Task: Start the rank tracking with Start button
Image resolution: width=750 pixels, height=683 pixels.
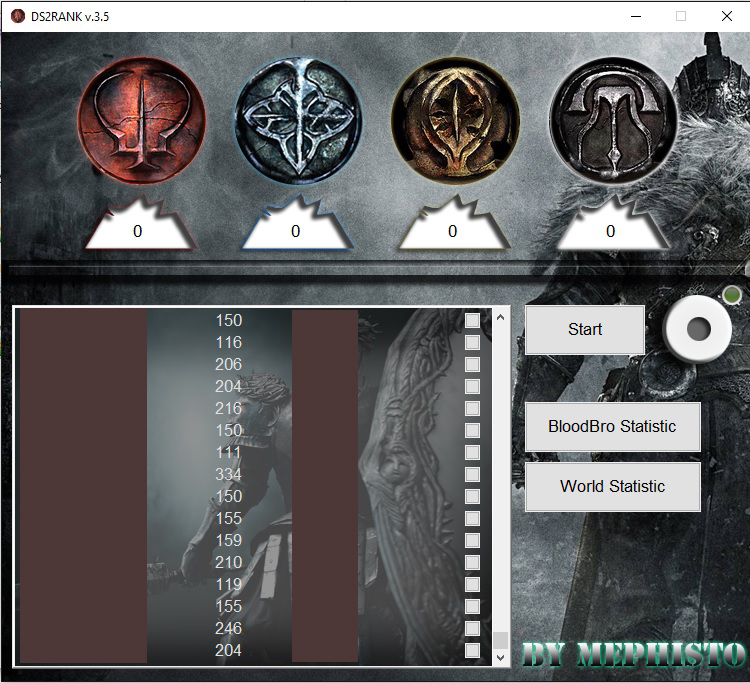Action: tap(585, 330)
